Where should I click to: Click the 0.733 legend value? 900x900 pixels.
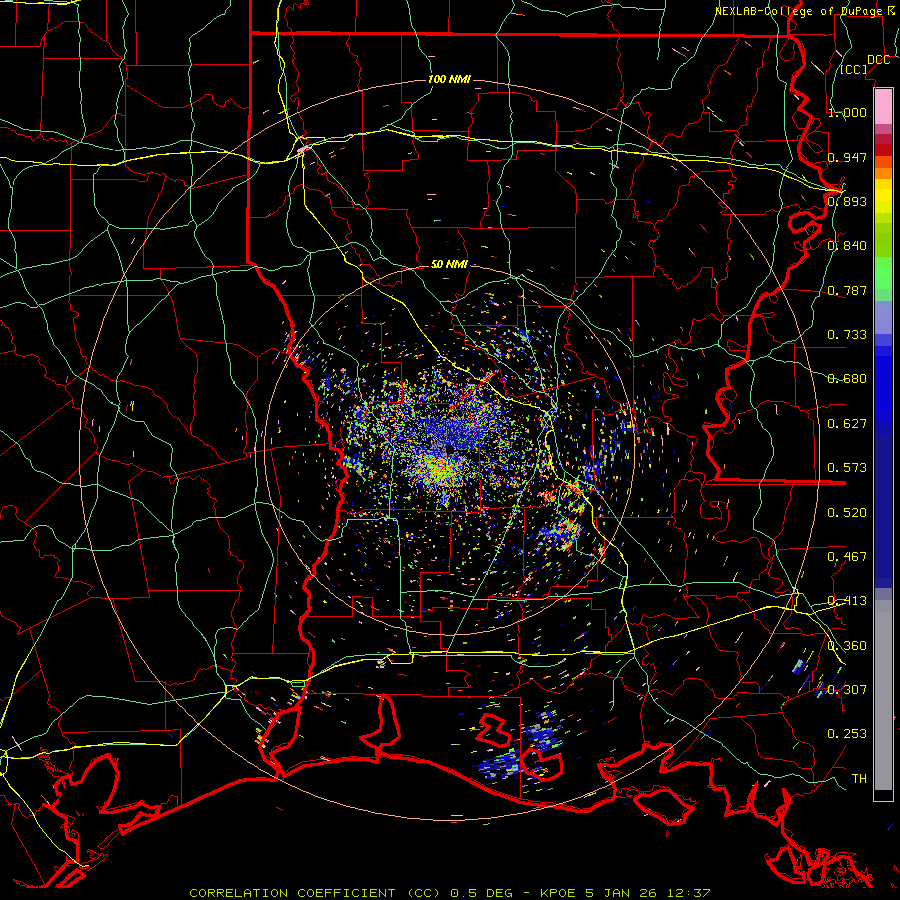[847, 335]
